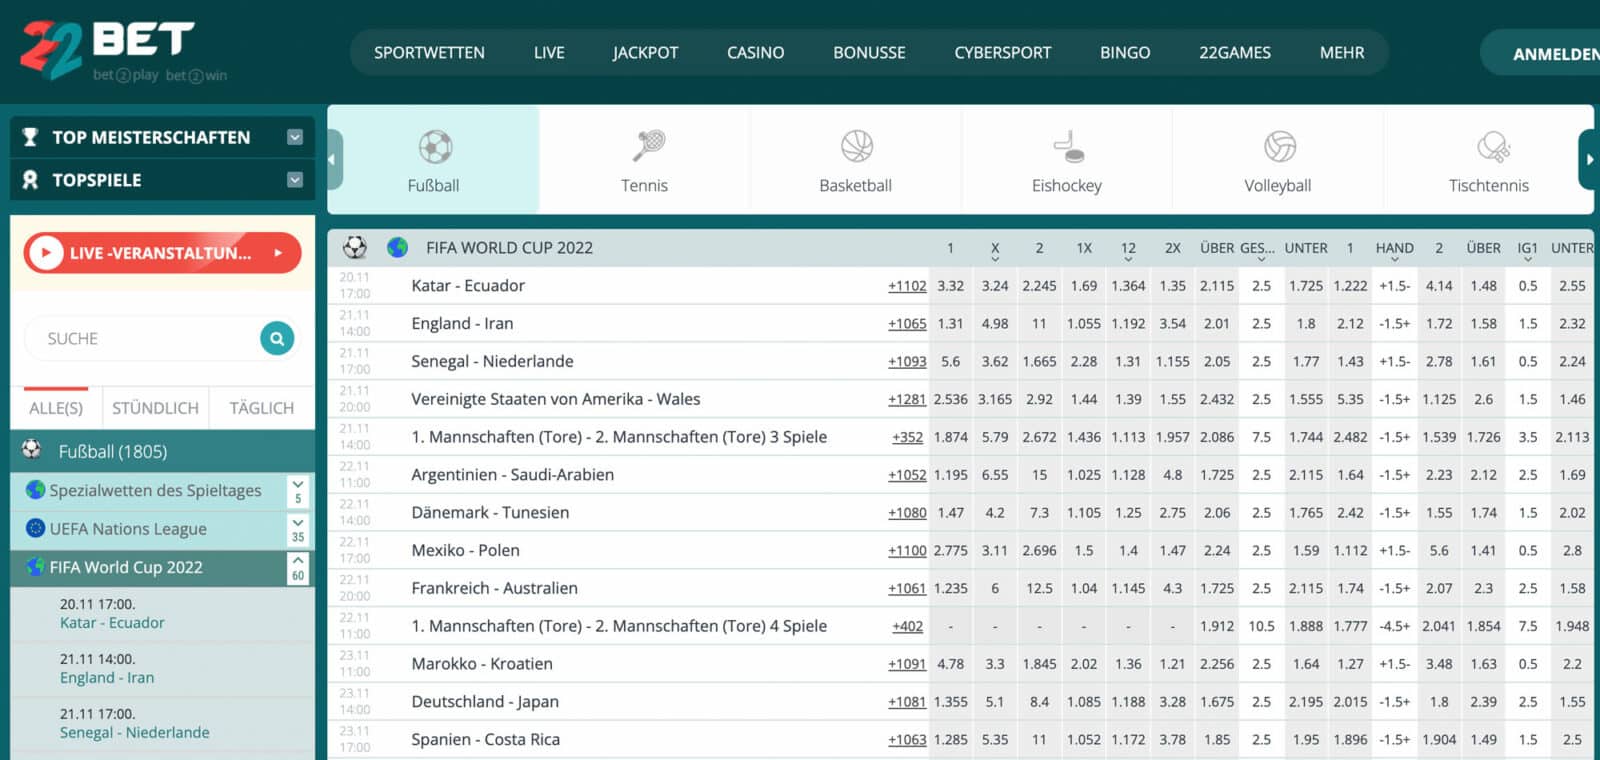Click the globe icon next to FIFA World Cup 2022 header

click(x=397, y=247)
